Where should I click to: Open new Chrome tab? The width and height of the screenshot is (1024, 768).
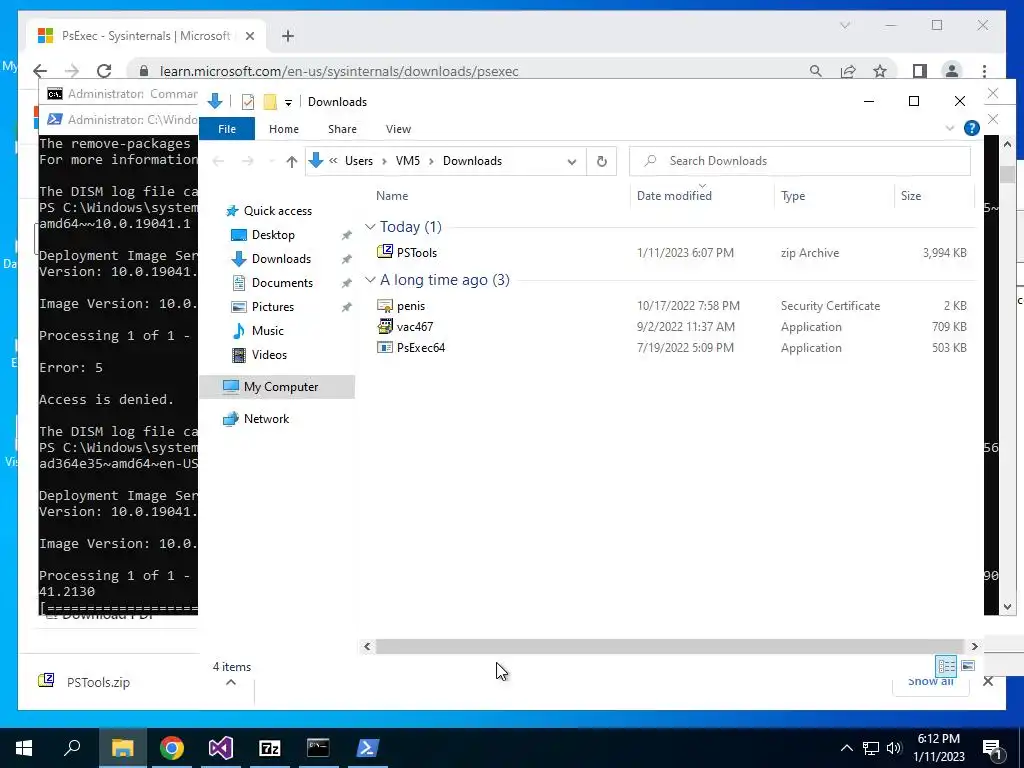click(x=288, y=36)
